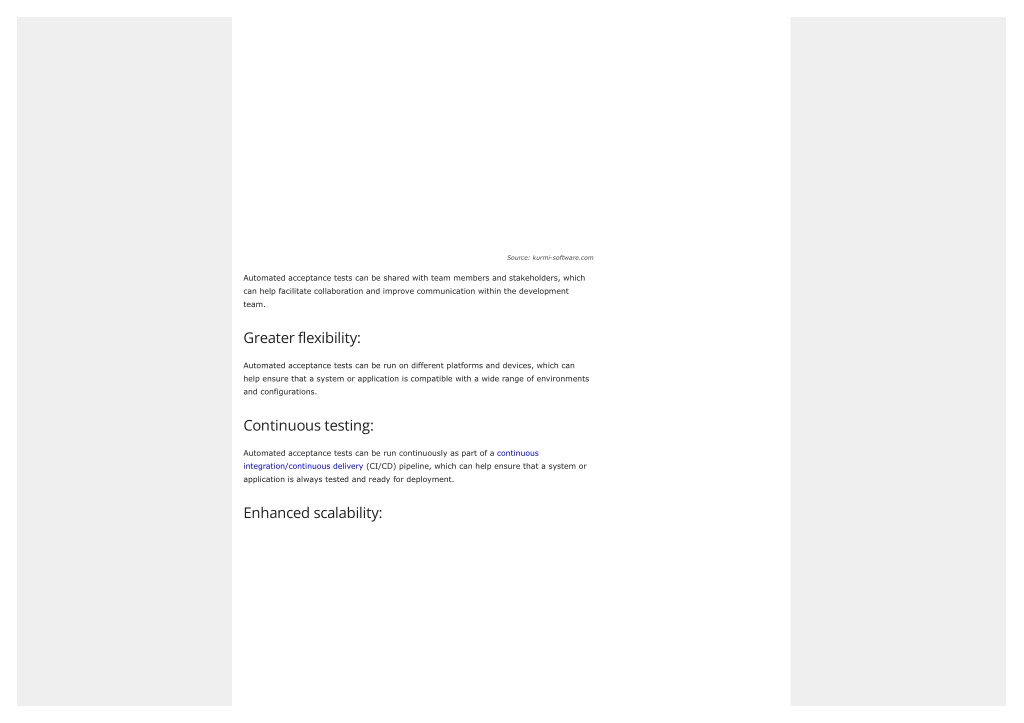Click the right gray sidebar area
The height and width of the screenshot is (723, 1024).
point(898,361)
